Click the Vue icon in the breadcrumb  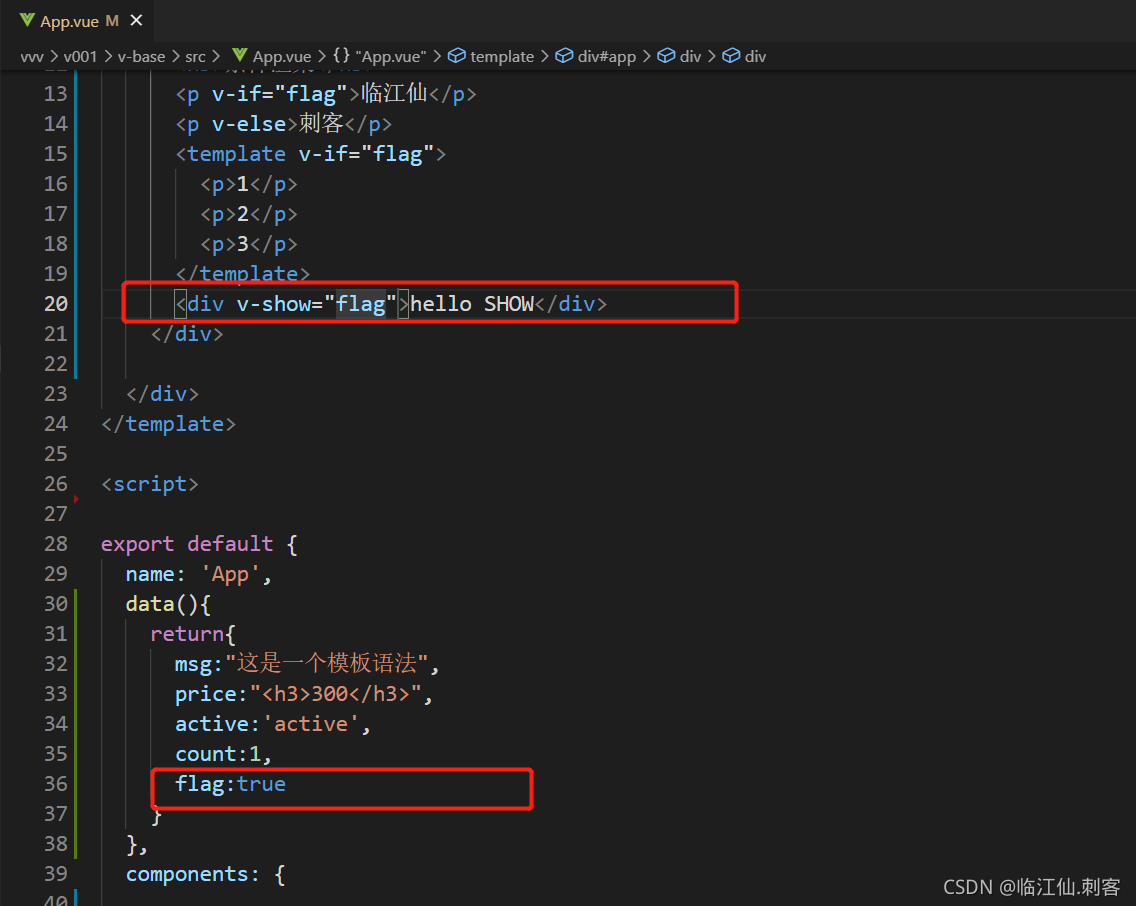point(240,56)
